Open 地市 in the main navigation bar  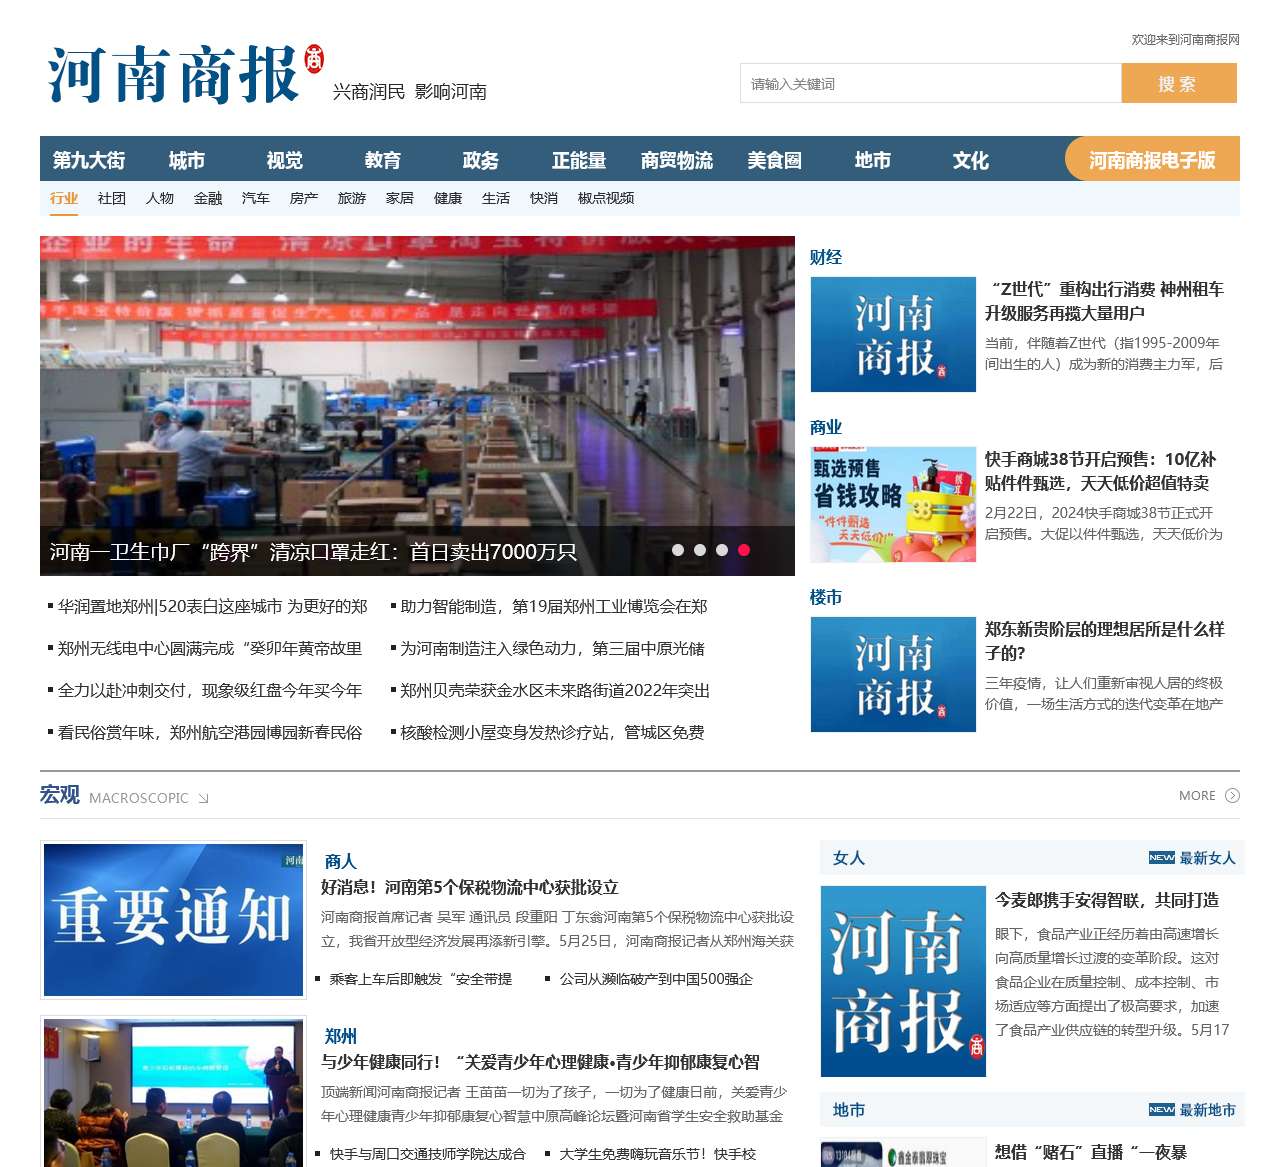click(873, 160)
